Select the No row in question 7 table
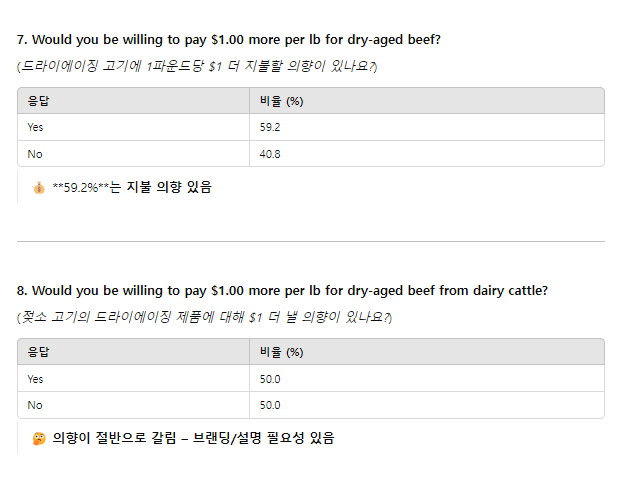The image size is (637, 492). click(311, 154)
